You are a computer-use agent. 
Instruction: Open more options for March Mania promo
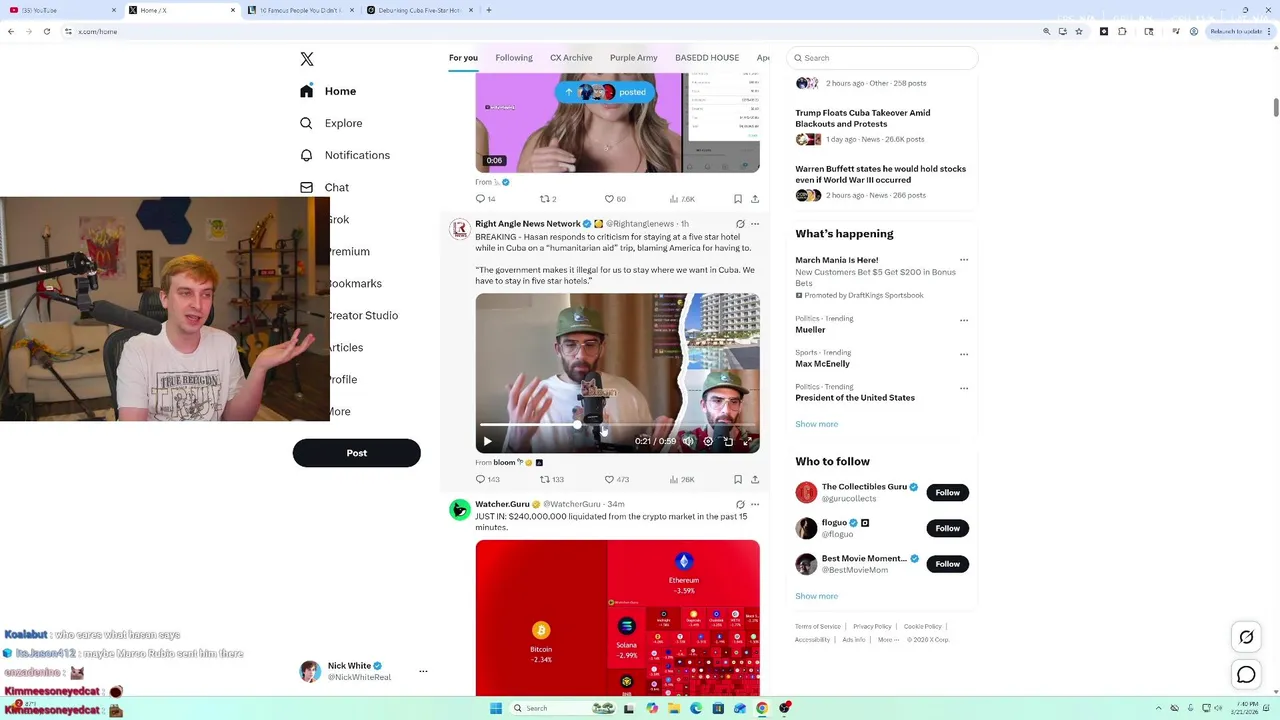click(964, 260)
